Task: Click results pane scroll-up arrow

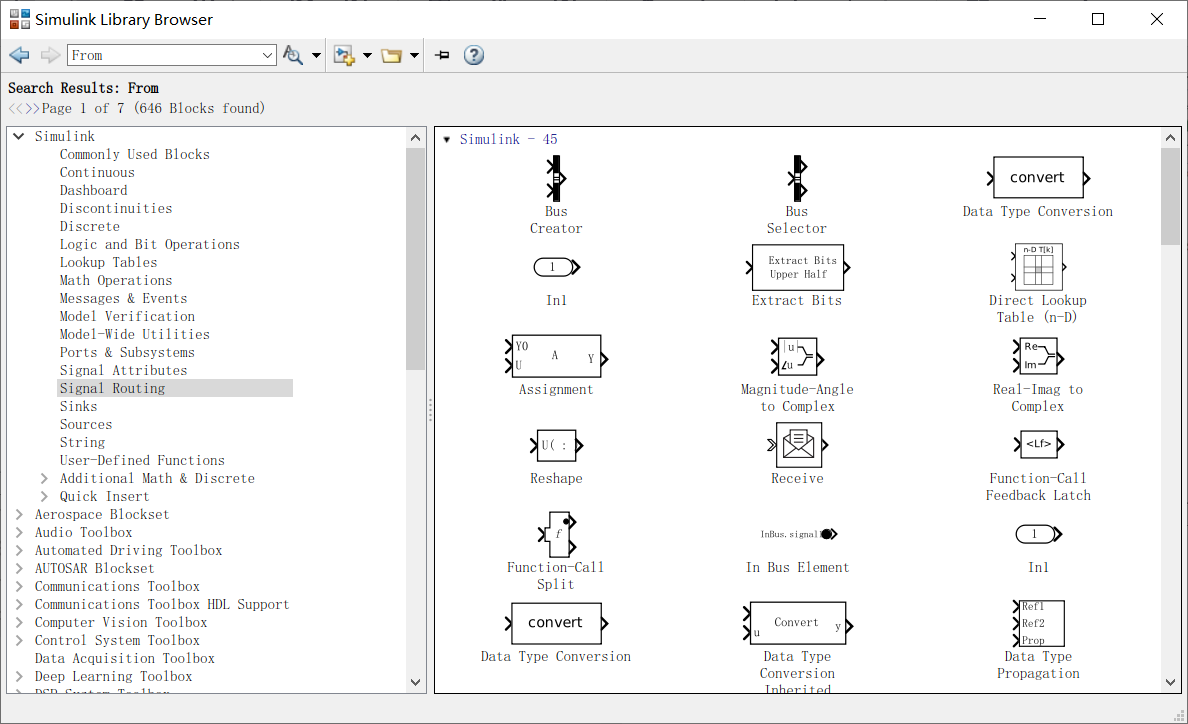Action: [1171, 138]
